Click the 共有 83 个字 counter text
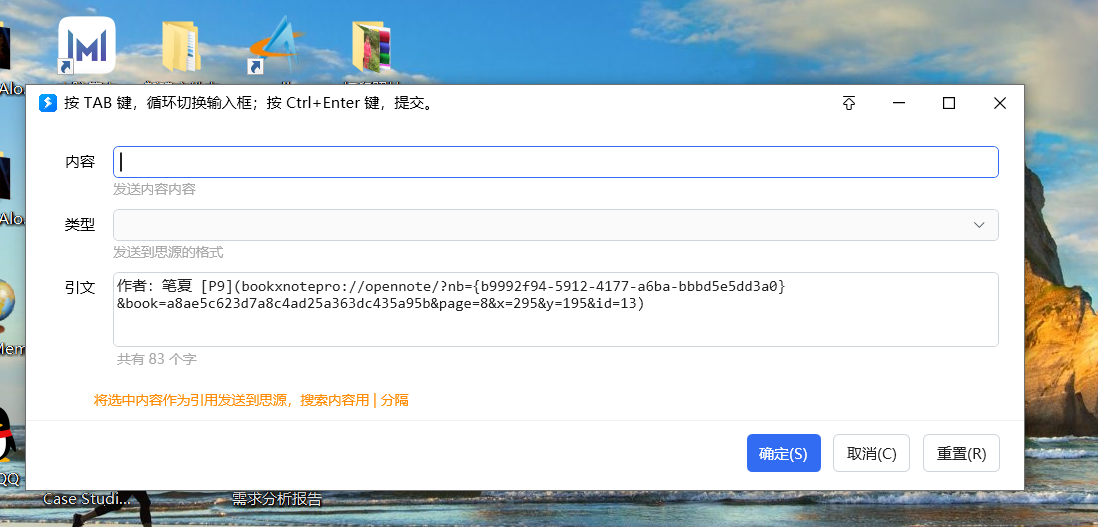The width and height of the screenshot is (1098, 527). [x=157, y=360]
